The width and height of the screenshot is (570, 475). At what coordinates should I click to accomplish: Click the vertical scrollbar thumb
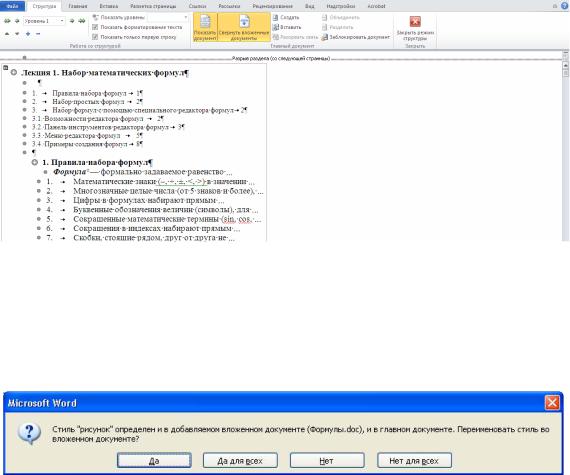565,73
